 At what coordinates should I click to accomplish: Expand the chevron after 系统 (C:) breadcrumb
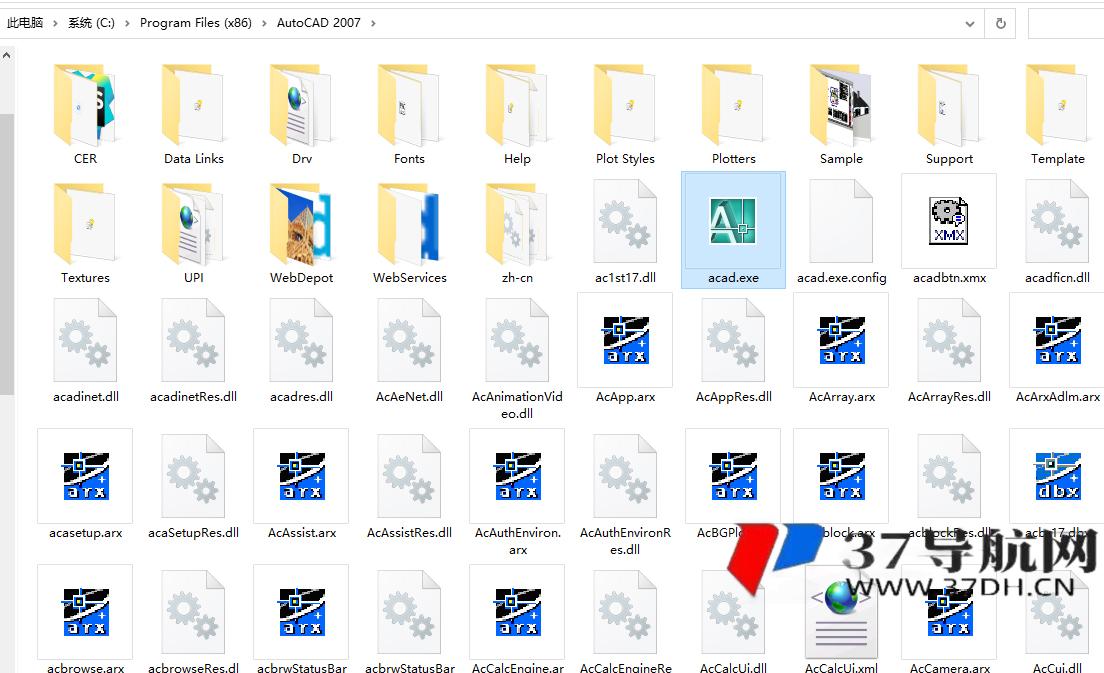[128, 23]
